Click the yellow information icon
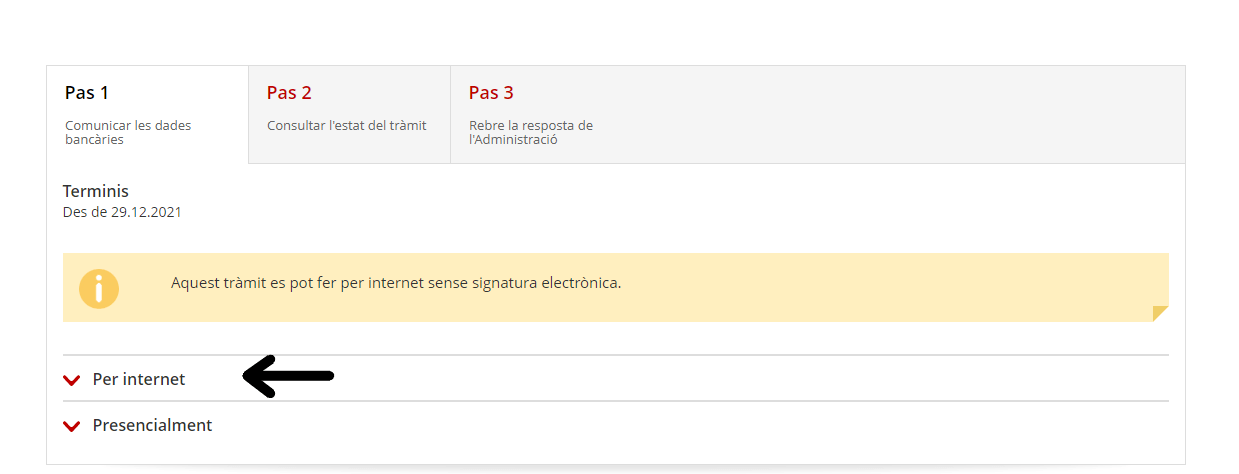Viewport: 1239px width, 474px height. 99,288
